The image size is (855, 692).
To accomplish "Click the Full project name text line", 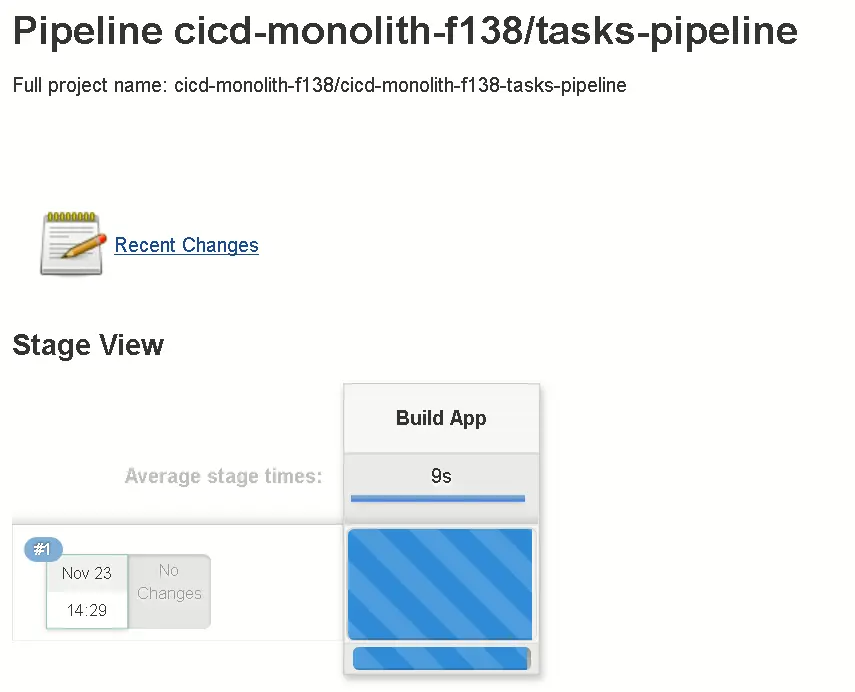I will coord(320,85).
